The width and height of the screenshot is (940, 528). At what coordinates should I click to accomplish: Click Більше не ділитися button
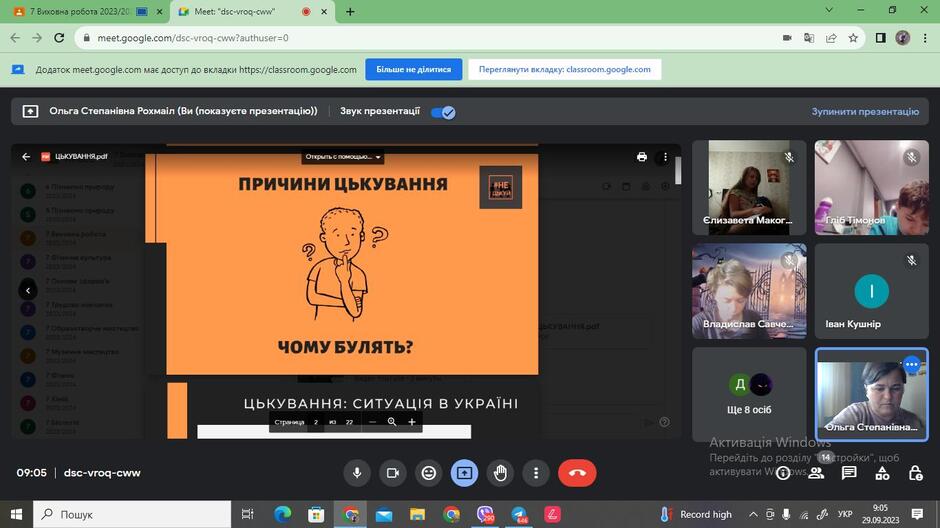[x=414, y=70]
